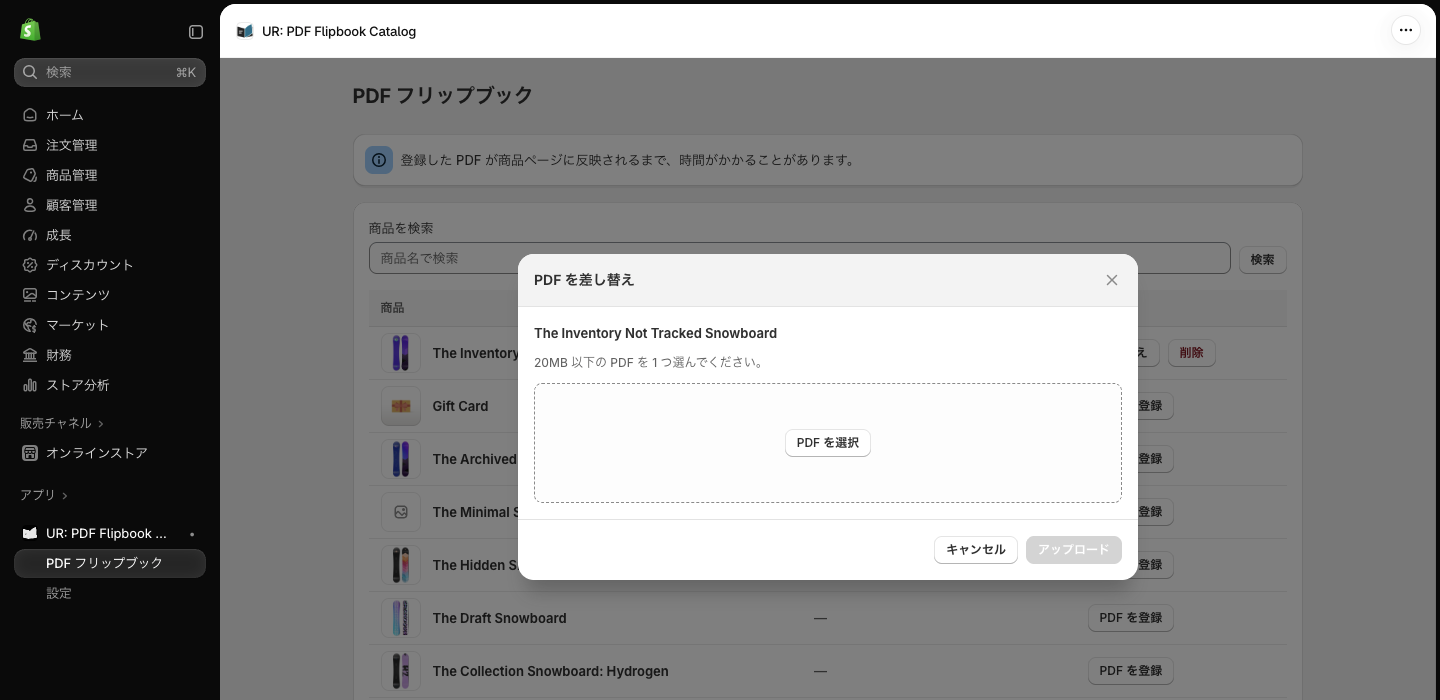Click the 財務 finance icon
Viewport: 1440px width, 700px height.
click(30, 355)
